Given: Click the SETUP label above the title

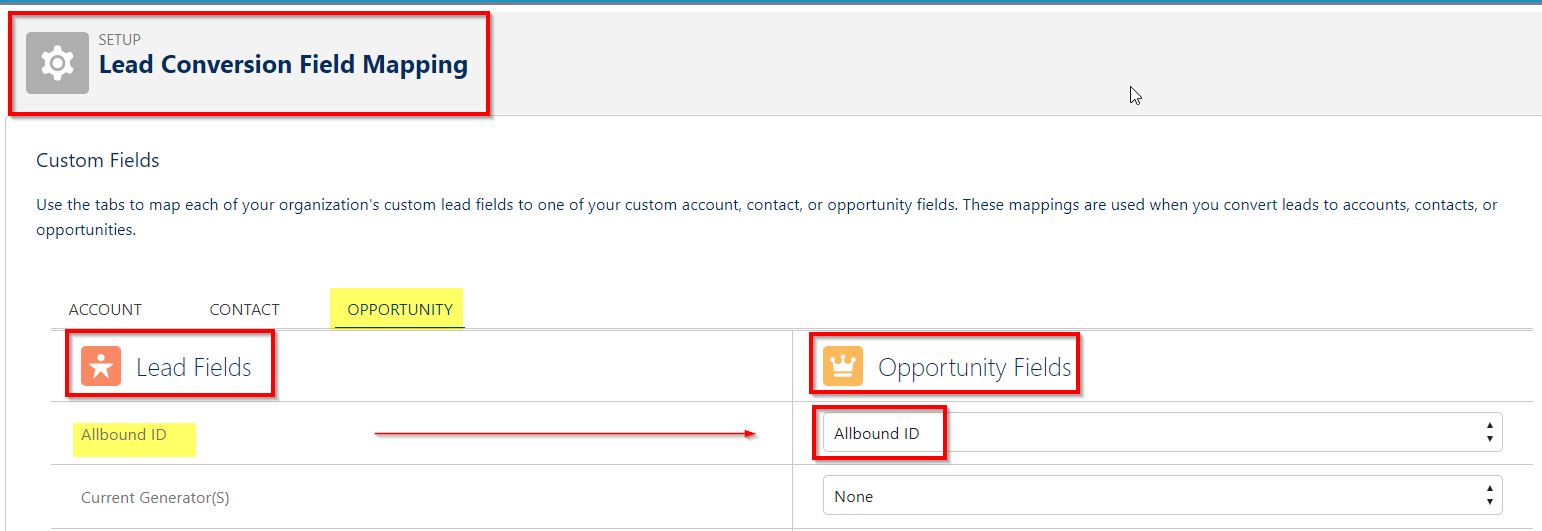Looking at the screenshot, I should click(x=120, y=40).
